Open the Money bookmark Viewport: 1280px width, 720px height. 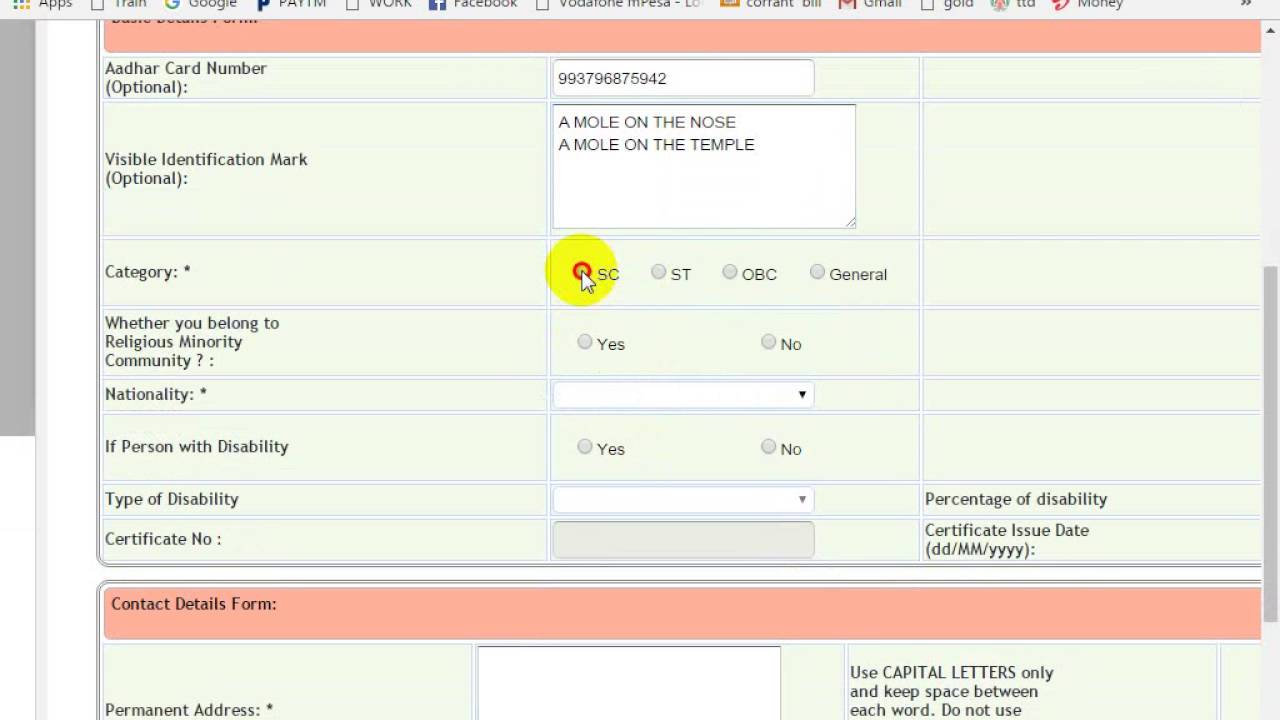pyautogui.click(x=1088, y=4)
